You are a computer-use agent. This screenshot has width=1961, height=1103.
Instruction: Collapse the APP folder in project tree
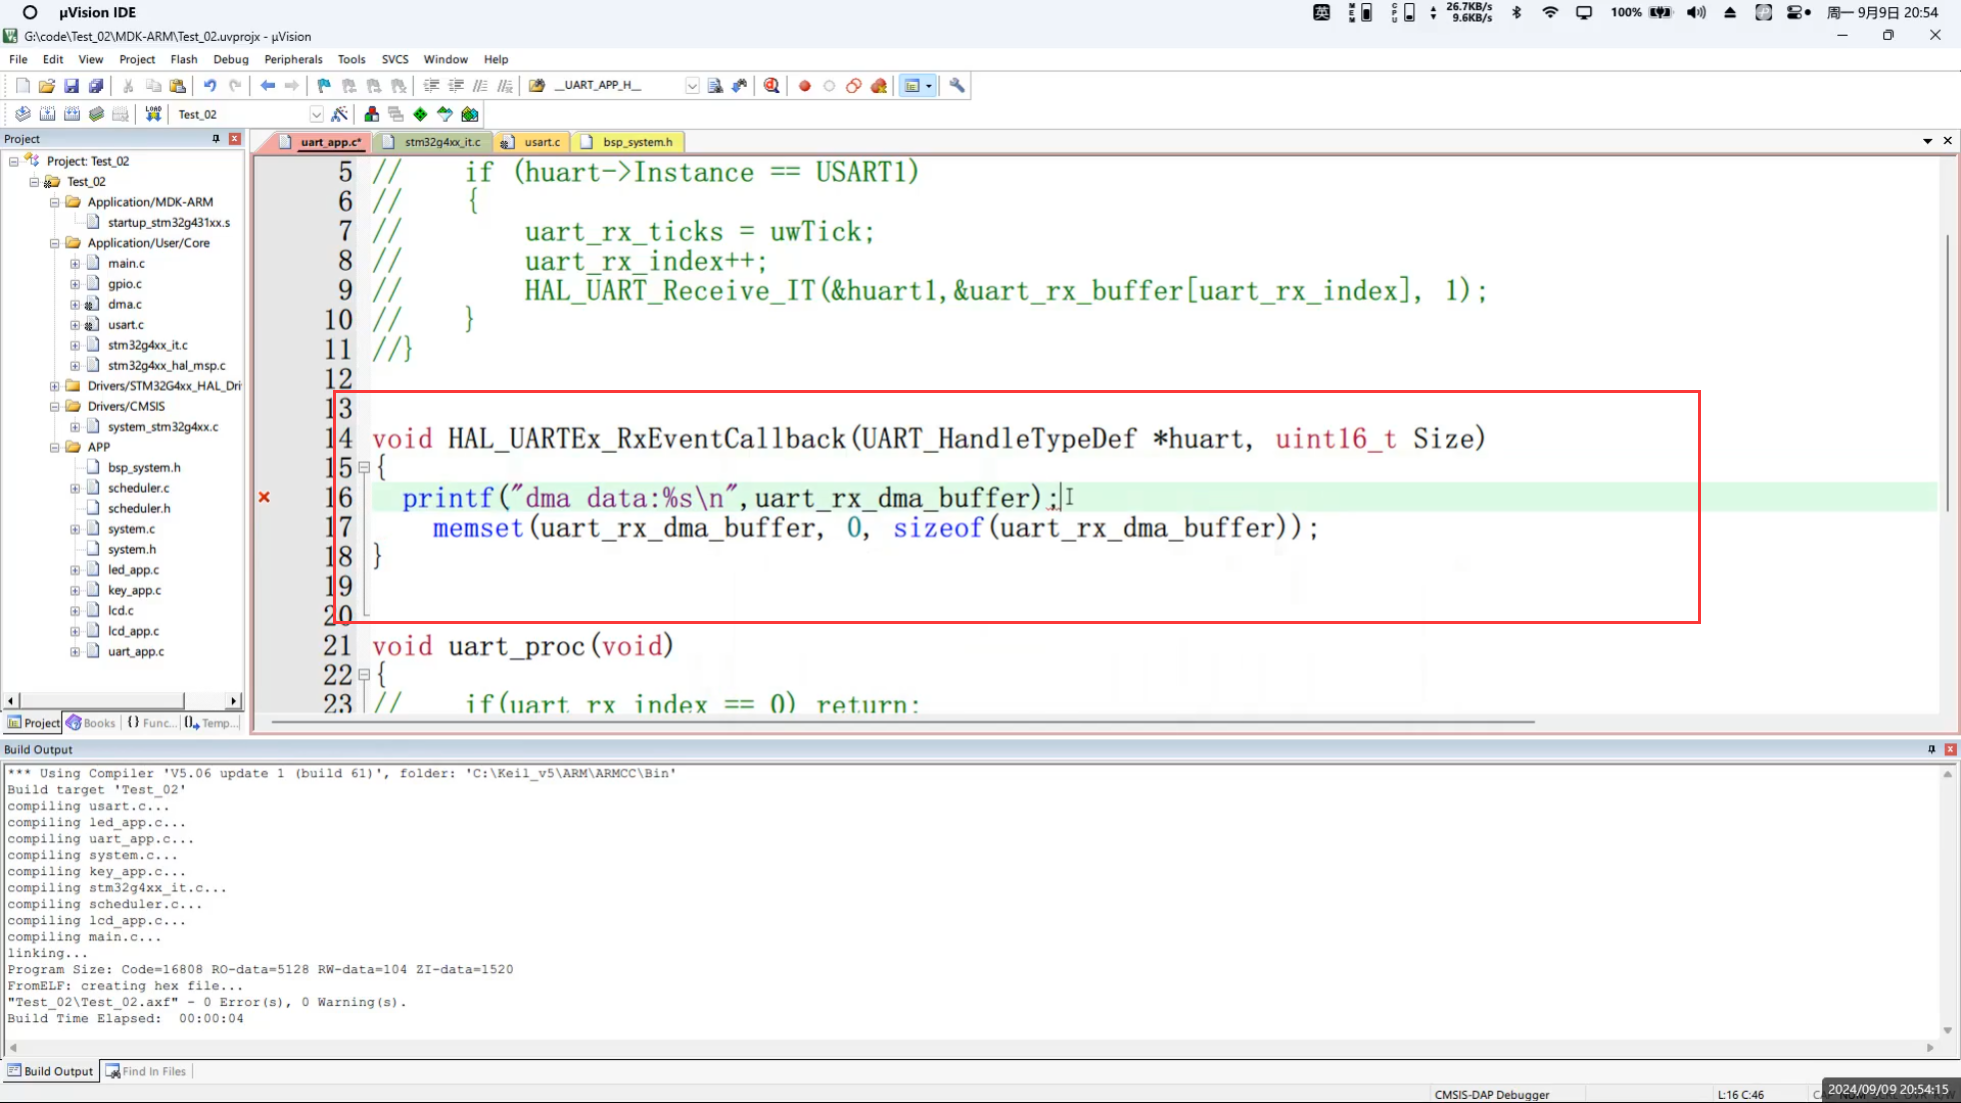55,447
